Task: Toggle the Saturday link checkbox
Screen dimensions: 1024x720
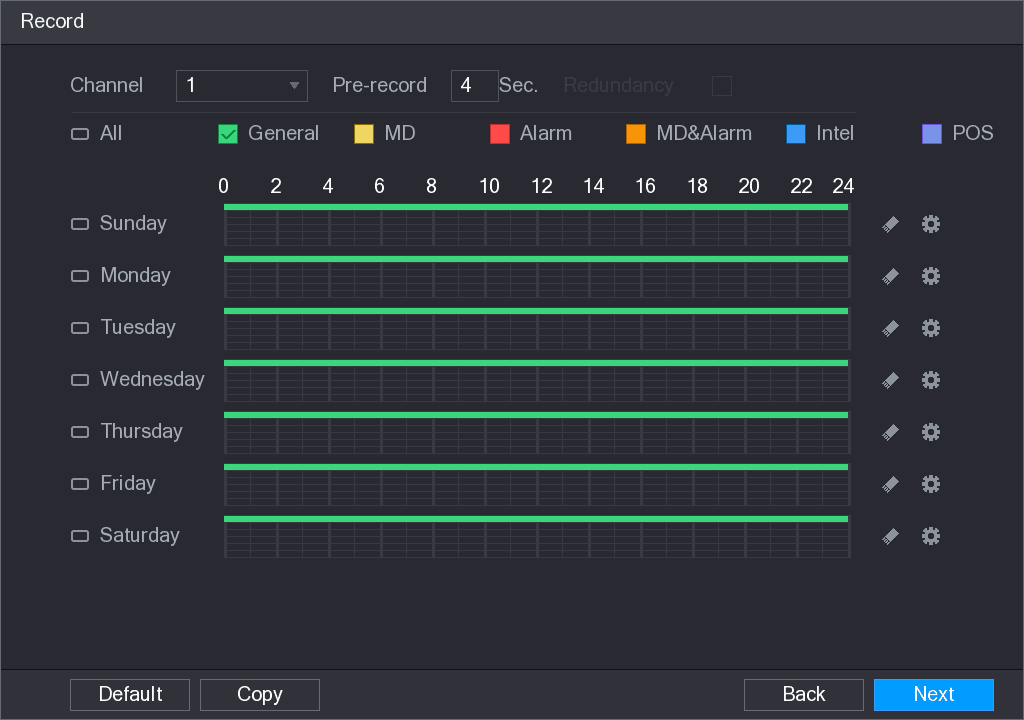Action: pyautogui.click(x=80, y=536)
